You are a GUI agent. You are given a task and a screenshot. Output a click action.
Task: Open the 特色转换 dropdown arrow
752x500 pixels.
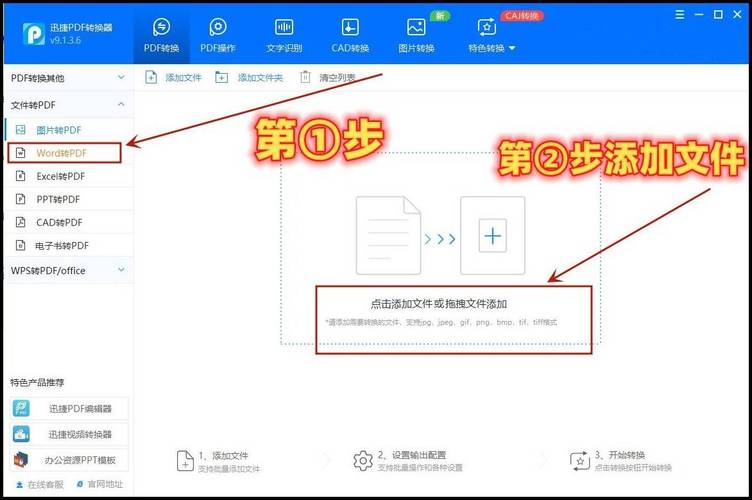512,48
